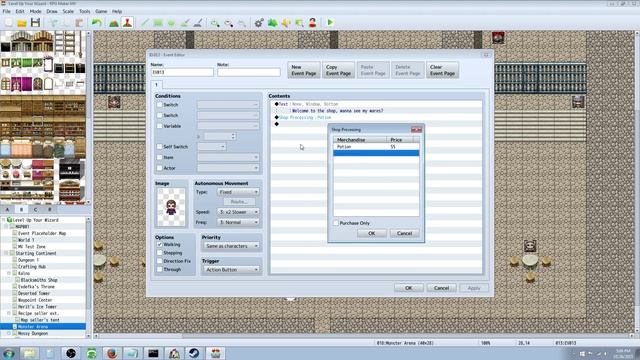Open the Freq Normal dropdown
Screen dimensions: 640x360
[x=238, y=222]
